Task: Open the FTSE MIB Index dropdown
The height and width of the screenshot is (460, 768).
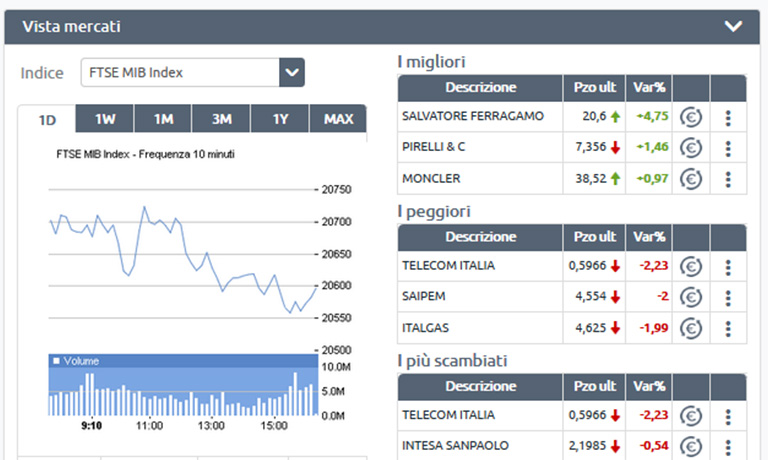Action: [x=292, y=73]
